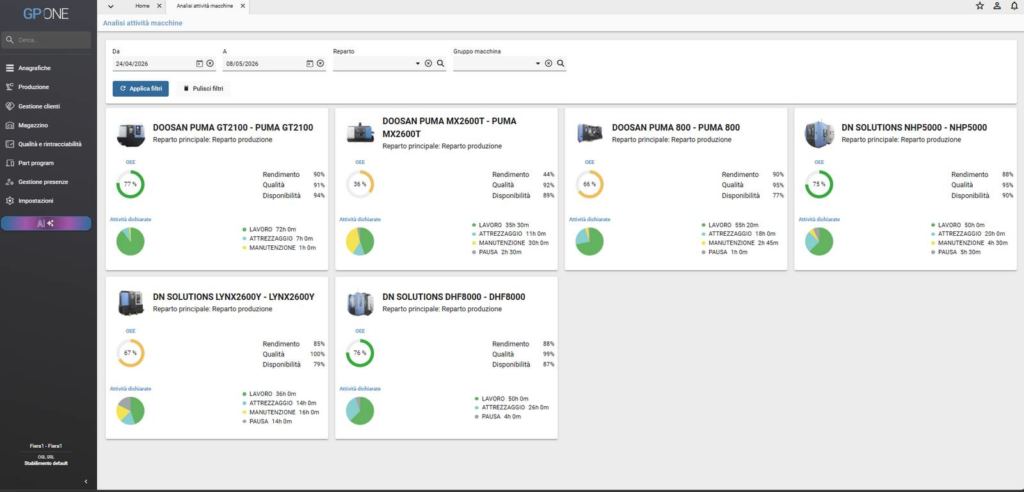The height and width of the screenshot is (492, 1024).
Task: Click LYNX2600Y activity pie chart
Action: pos(131,410)
